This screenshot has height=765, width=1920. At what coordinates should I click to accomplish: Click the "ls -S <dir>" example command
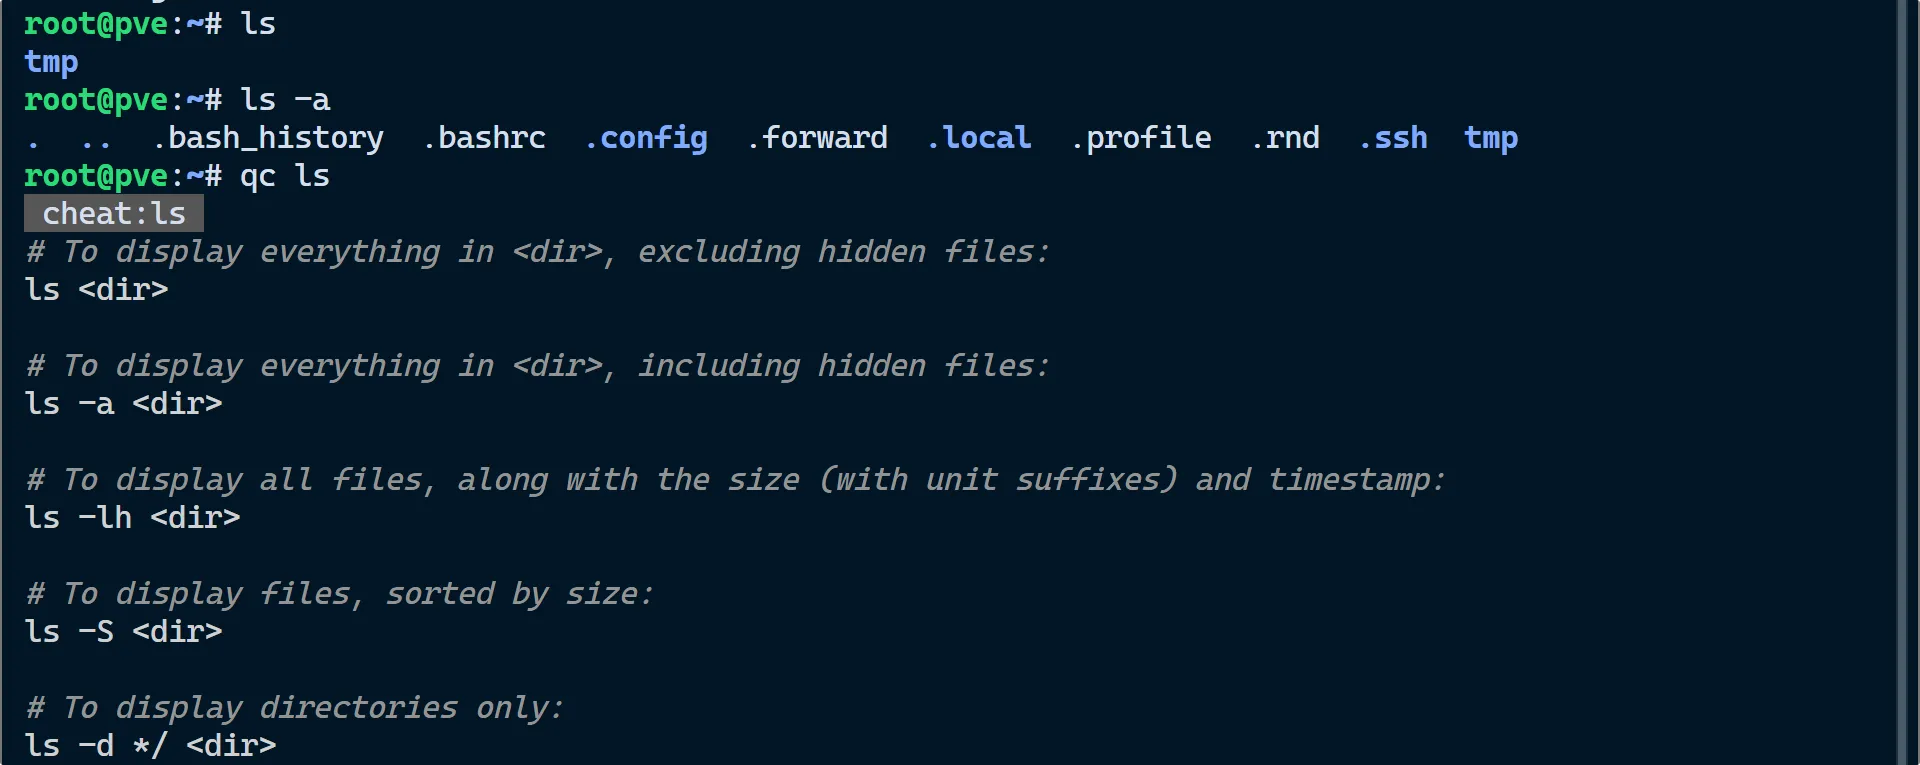pos(123,632)
